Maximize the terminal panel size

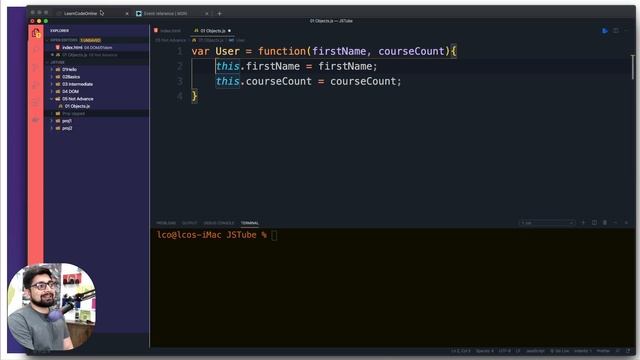(x=616, y=222)
